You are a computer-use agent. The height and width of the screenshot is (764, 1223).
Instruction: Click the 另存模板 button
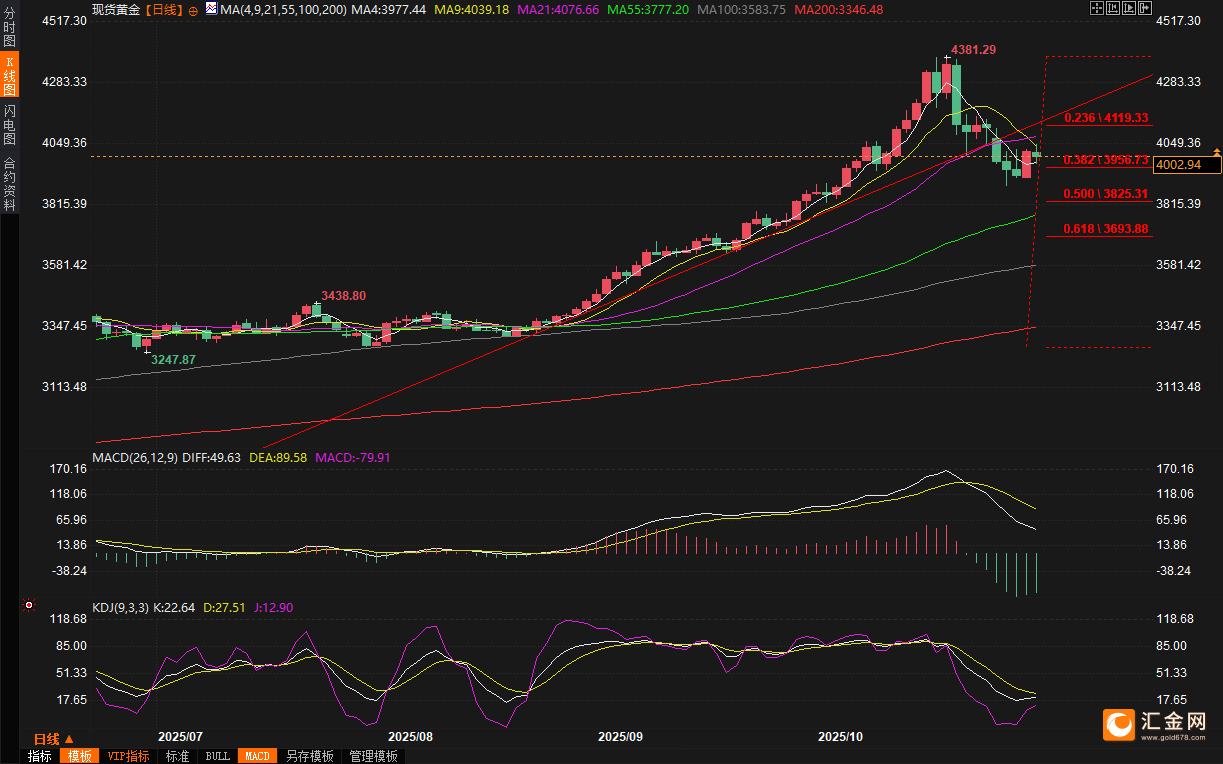309,756
